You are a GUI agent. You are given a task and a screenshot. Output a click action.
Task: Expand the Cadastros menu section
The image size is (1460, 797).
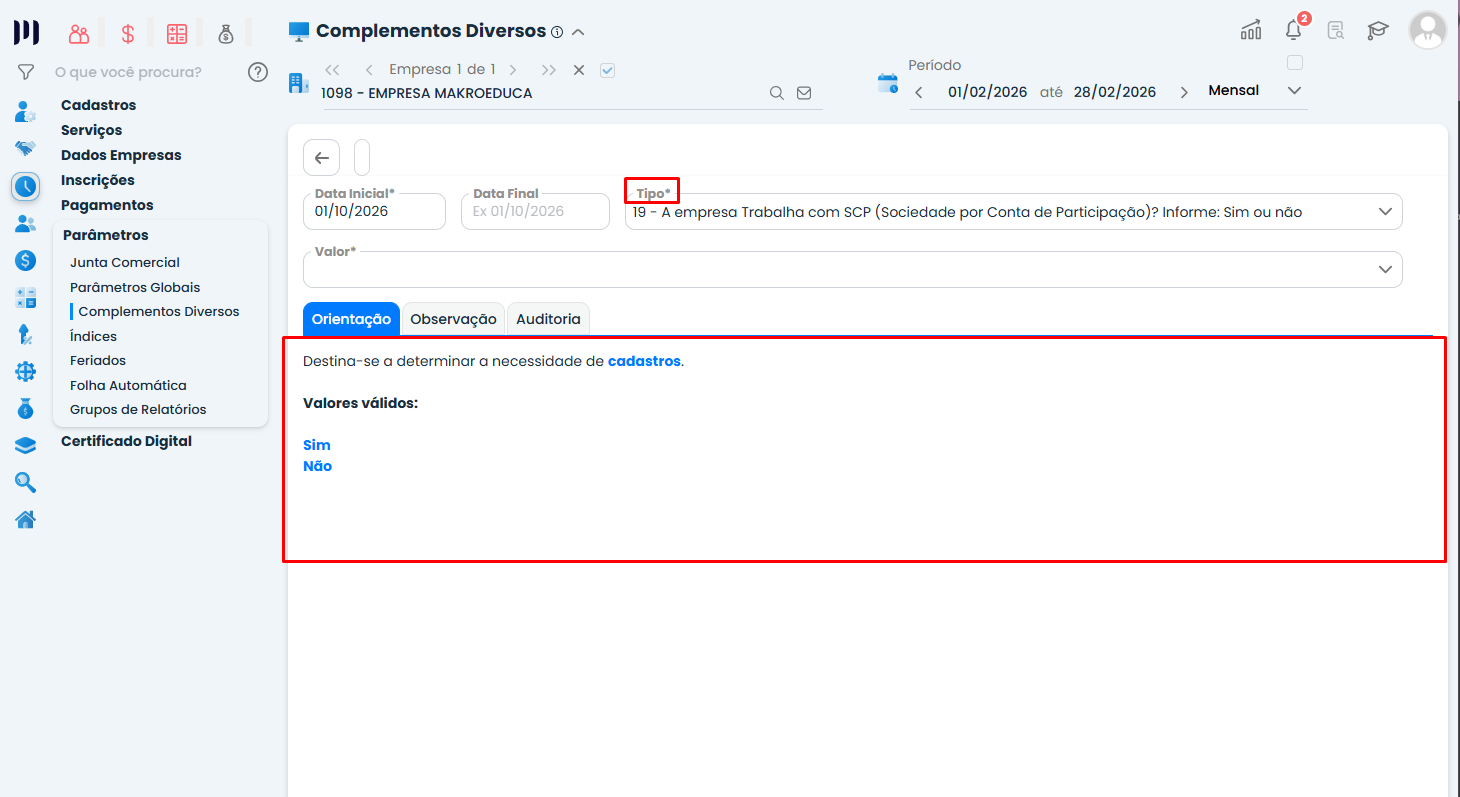[x=98, y=105]
